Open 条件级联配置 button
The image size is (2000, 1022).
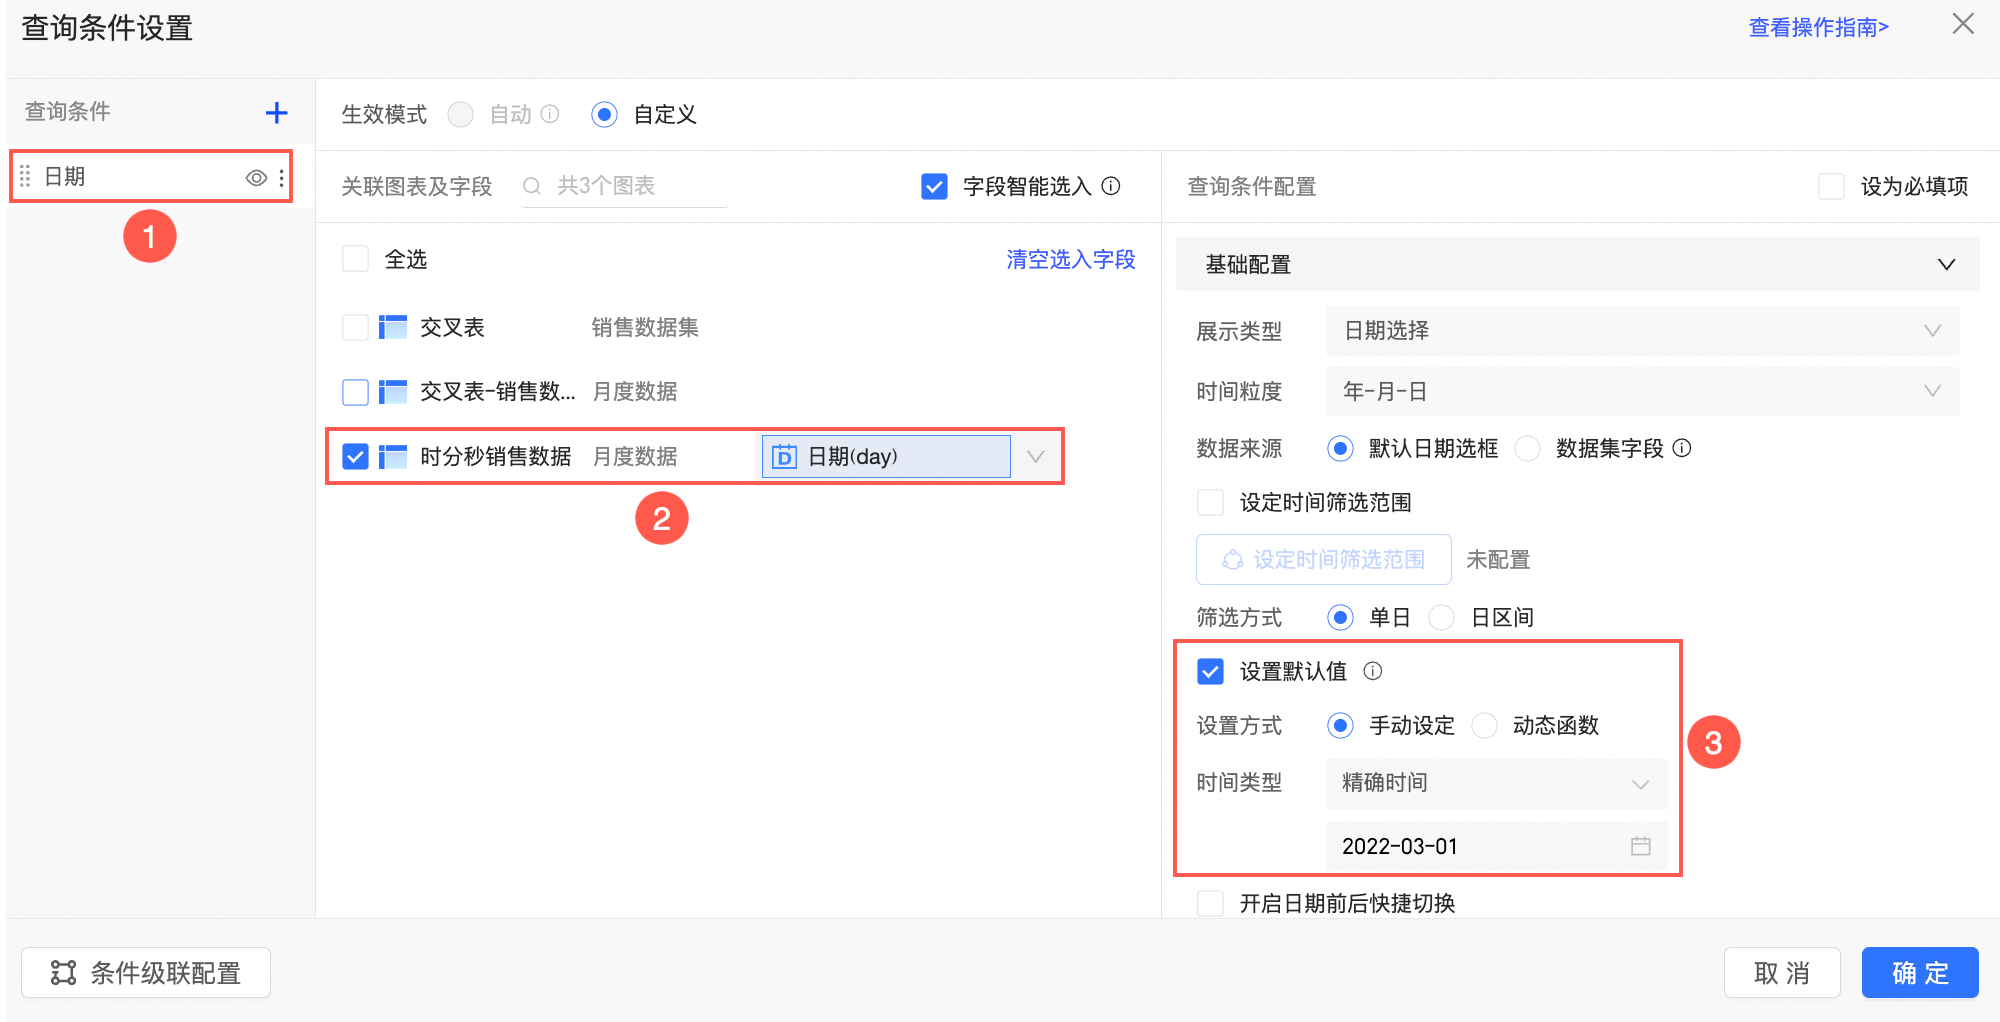click(x=146, y=973)
